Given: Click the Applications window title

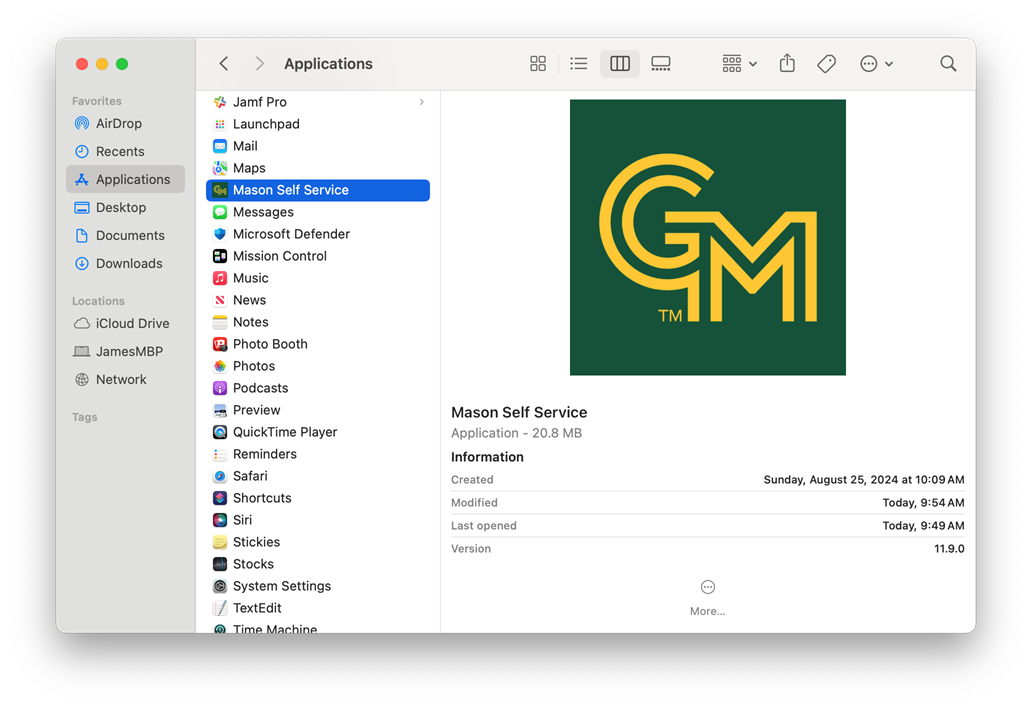Looking at the screenshot, I should click(328, 64).
